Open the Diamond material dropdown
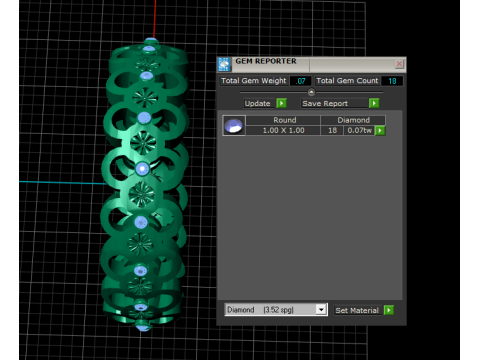 (x=321, y=310)
